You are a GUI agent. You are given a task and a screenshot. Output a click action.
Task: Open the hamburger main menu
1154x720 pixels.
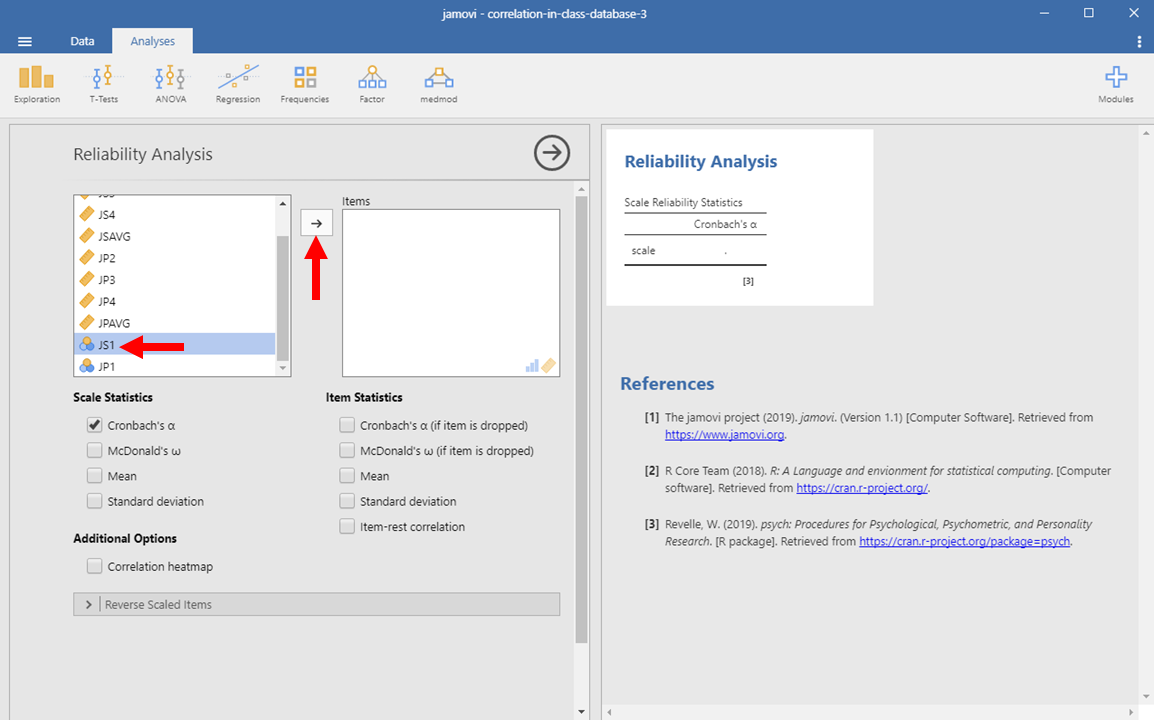[25, 41]
